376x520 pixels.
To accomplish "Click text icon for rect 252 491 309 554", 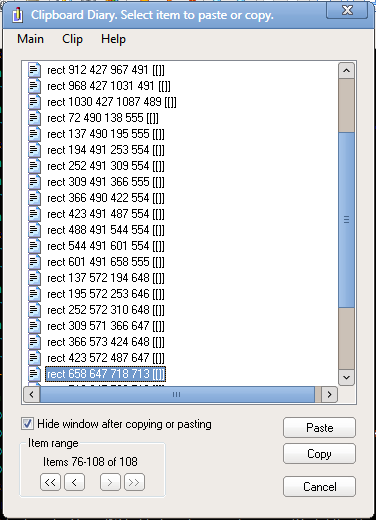I will (34, 166).
